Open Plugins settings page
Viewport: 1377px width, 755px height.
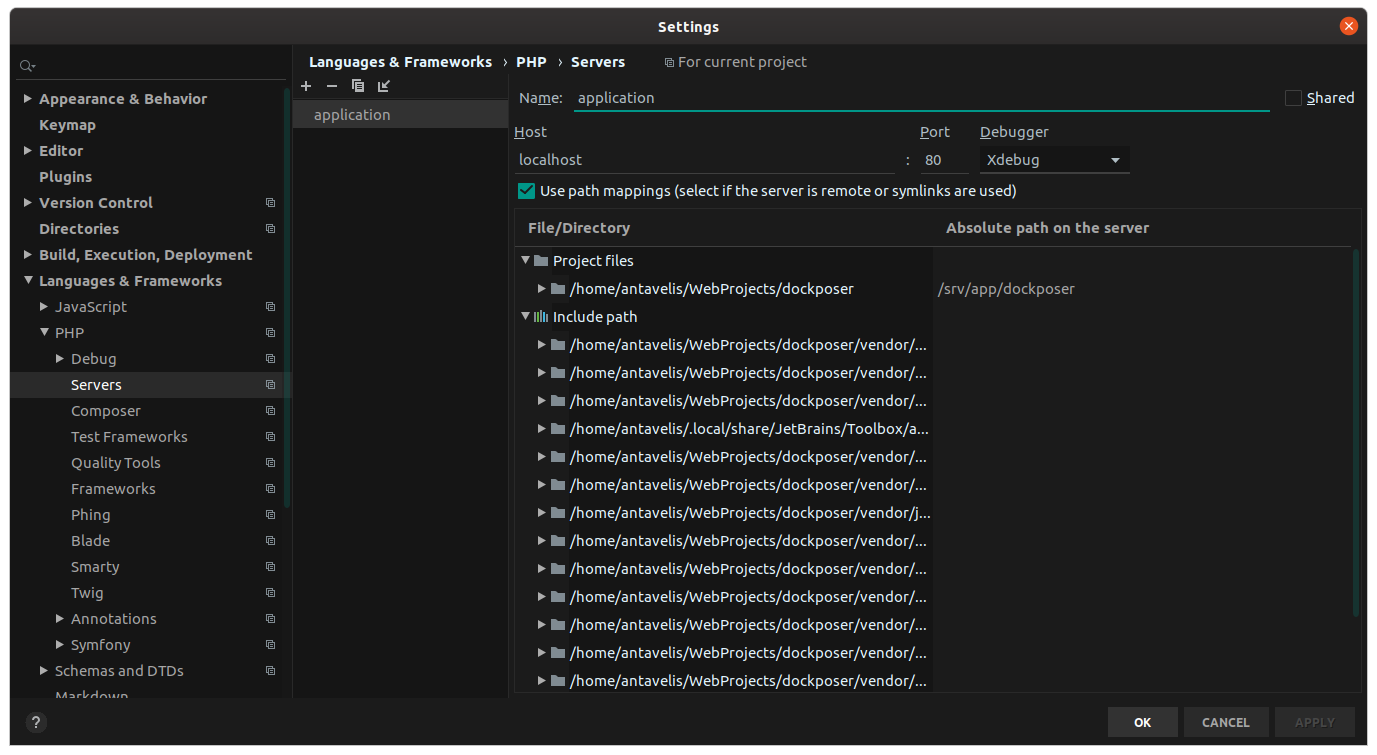[65, 177]
